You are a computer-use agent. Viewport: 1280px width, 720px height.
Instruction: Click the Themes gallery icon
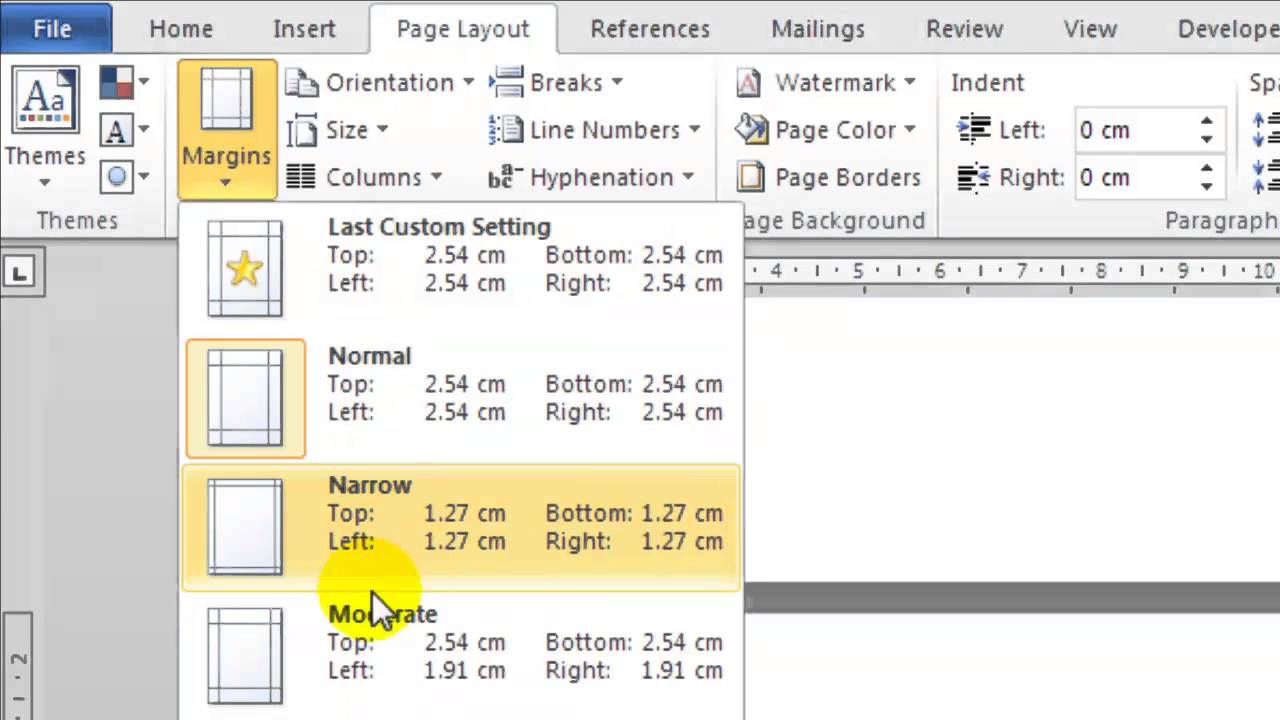45,100
